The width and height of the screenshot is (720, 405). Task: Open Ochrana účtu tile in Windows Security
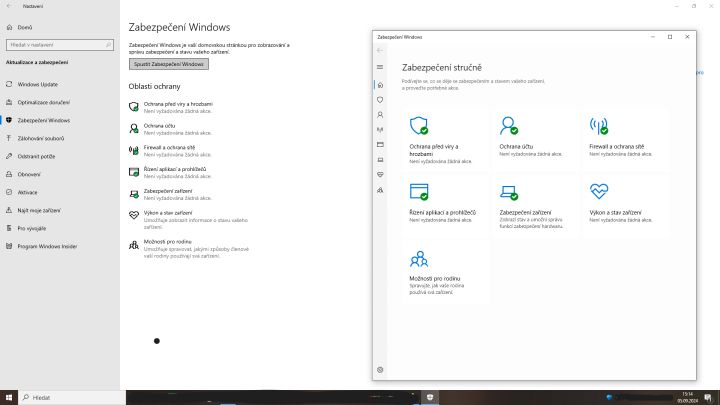(x=534, y=140)
